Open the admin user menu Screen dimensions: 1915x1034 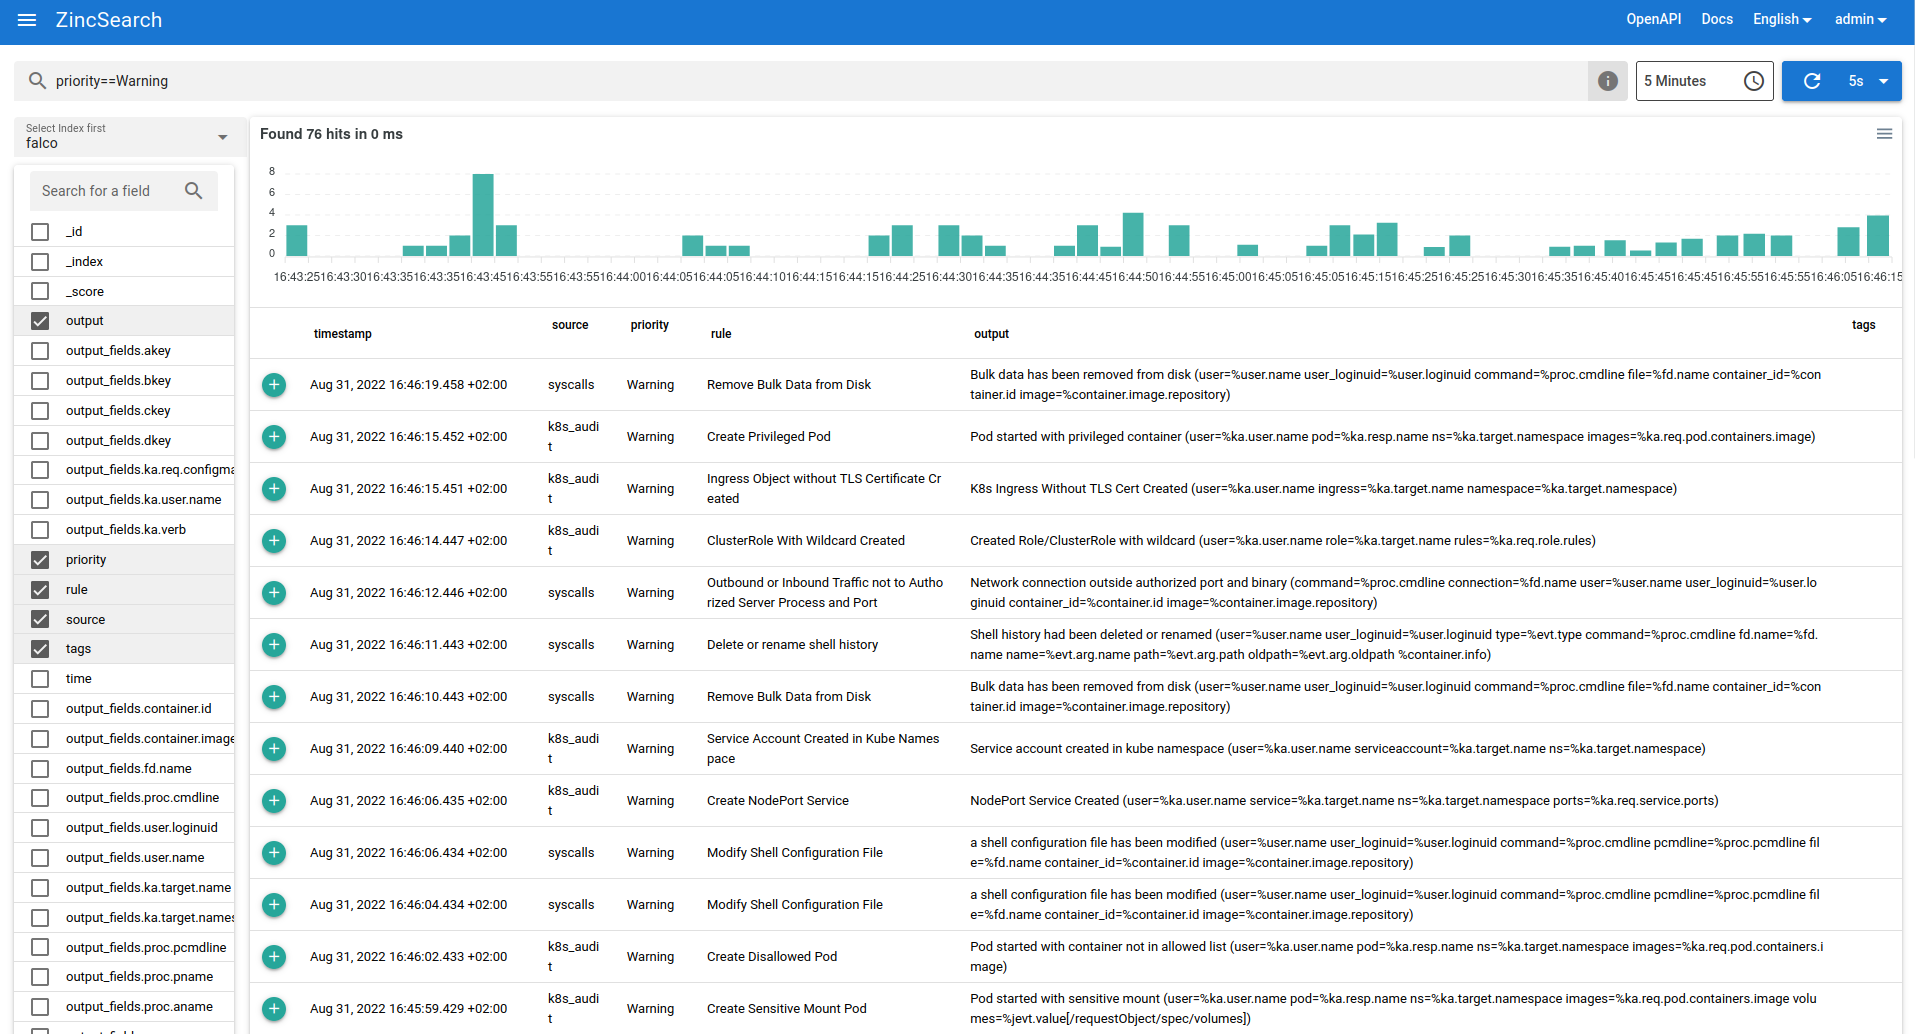(x=1859, y=20)
